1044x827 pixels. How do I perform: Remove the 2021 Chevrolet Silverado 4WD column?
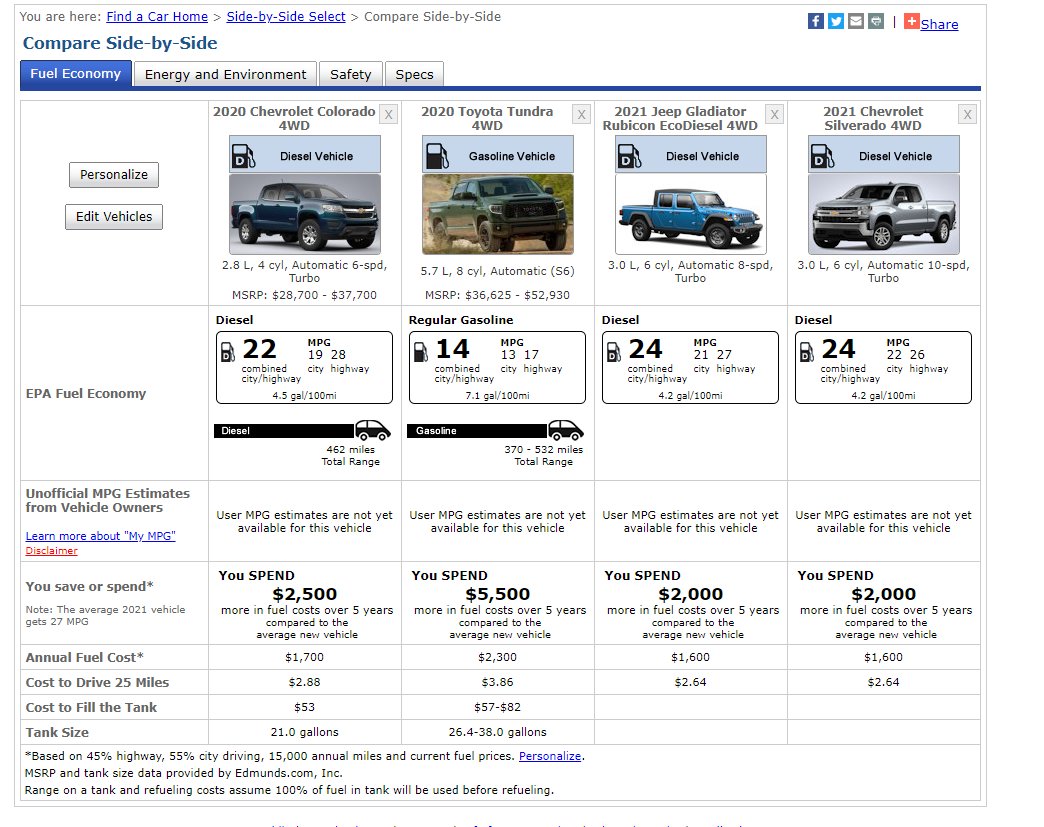[x=967, y=115]
